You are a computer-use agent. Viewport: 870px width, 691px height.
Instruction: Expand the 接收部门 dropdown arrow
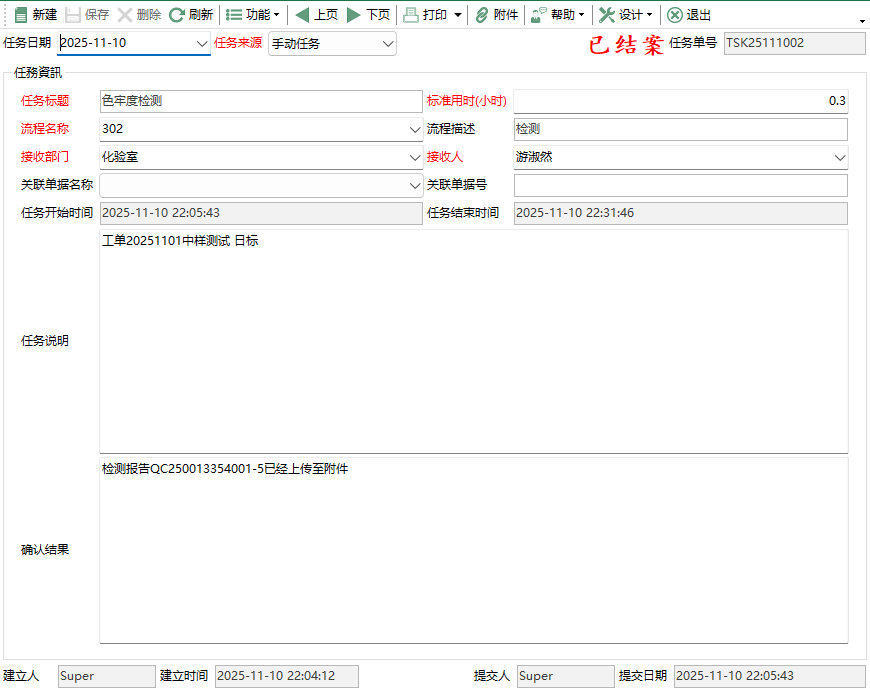click(415, 158)
